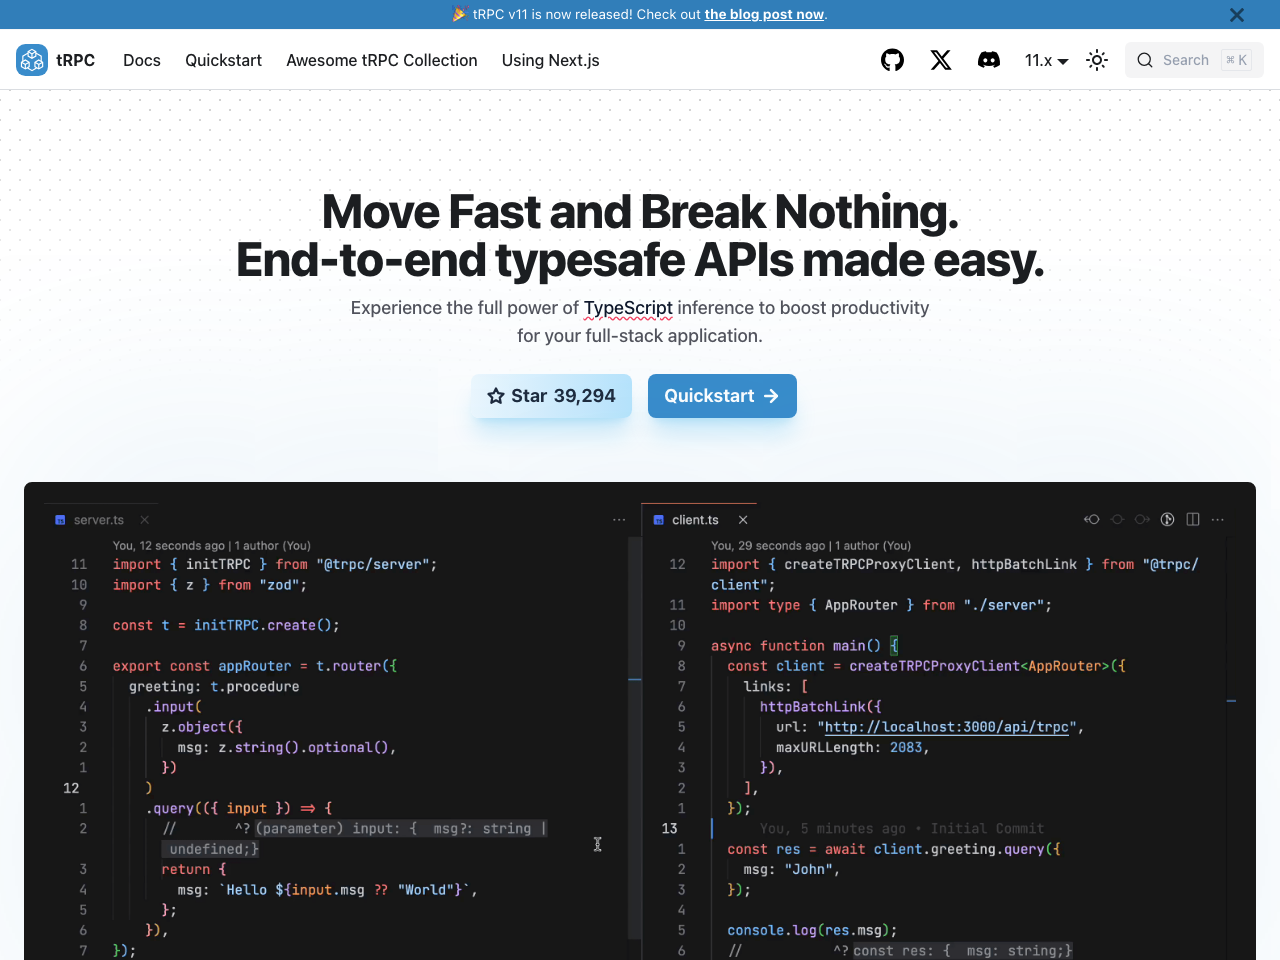Toggle light and dark theme
The width and height of the screenshot is (1280, 960).
tap(1097, 60)
